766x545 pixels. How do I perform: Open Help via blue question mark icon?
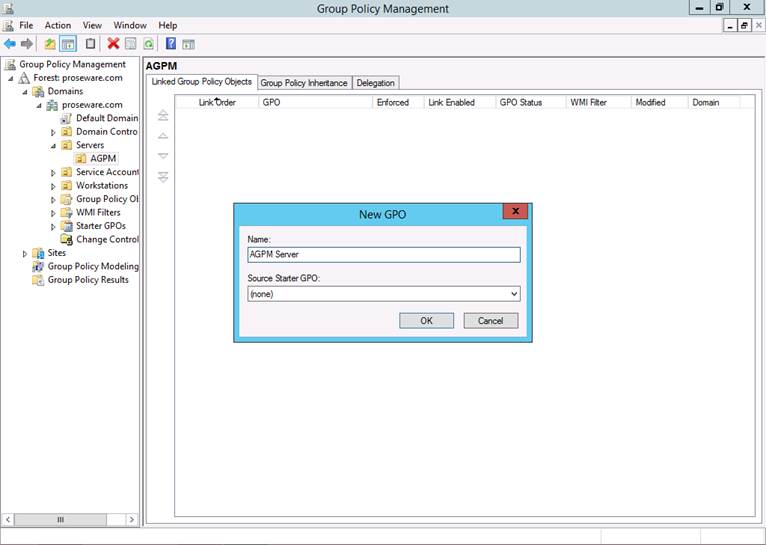pos(171,44)
